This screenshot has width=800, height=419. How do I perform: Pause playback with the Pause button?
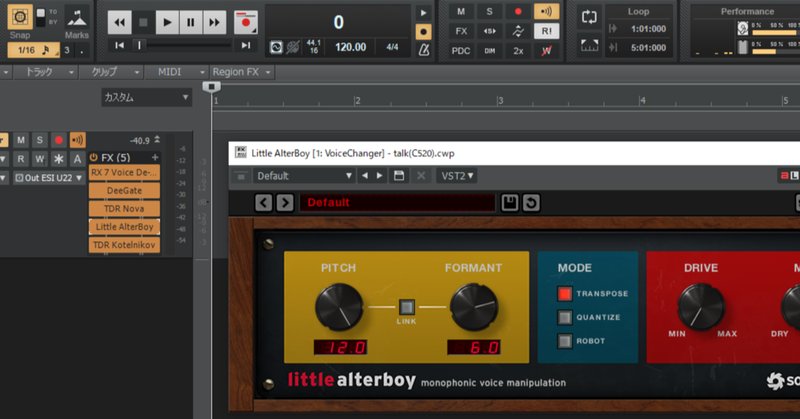[x=191, y=22]
